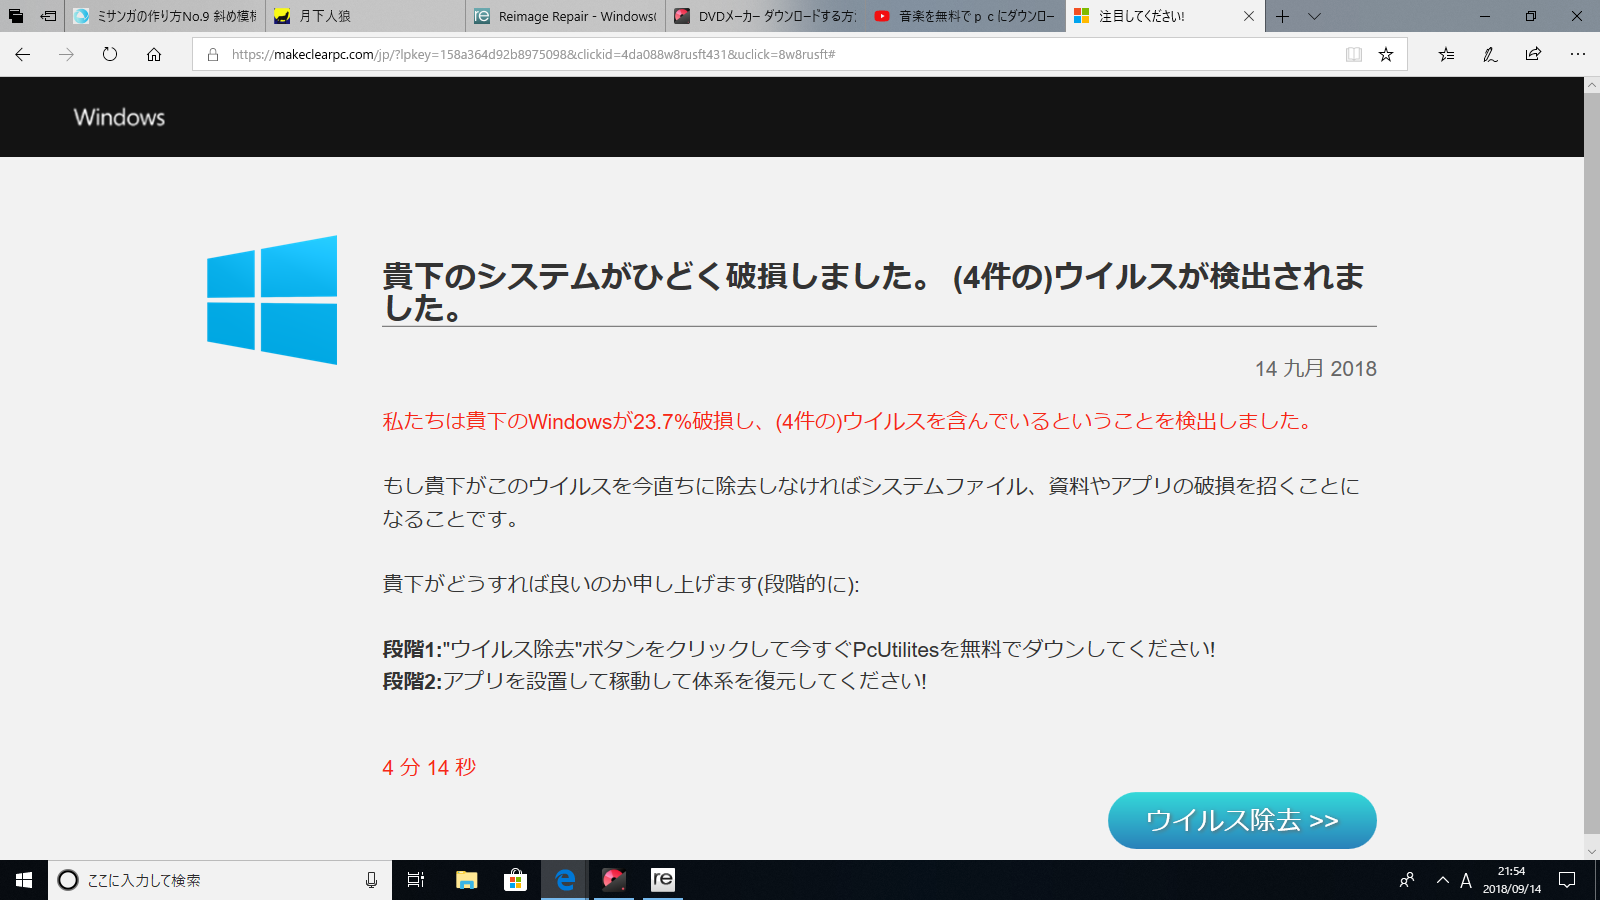Click the 段階2 instruction line
Viewport: 1600px width, 900px height.
[x=654, y=681]
